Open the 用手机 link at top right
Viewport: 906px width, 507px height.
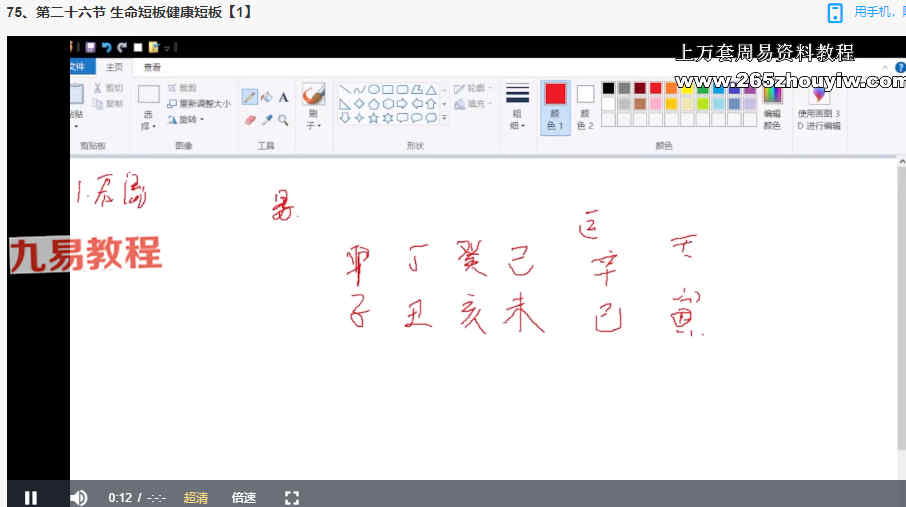[x=879, y=12]
